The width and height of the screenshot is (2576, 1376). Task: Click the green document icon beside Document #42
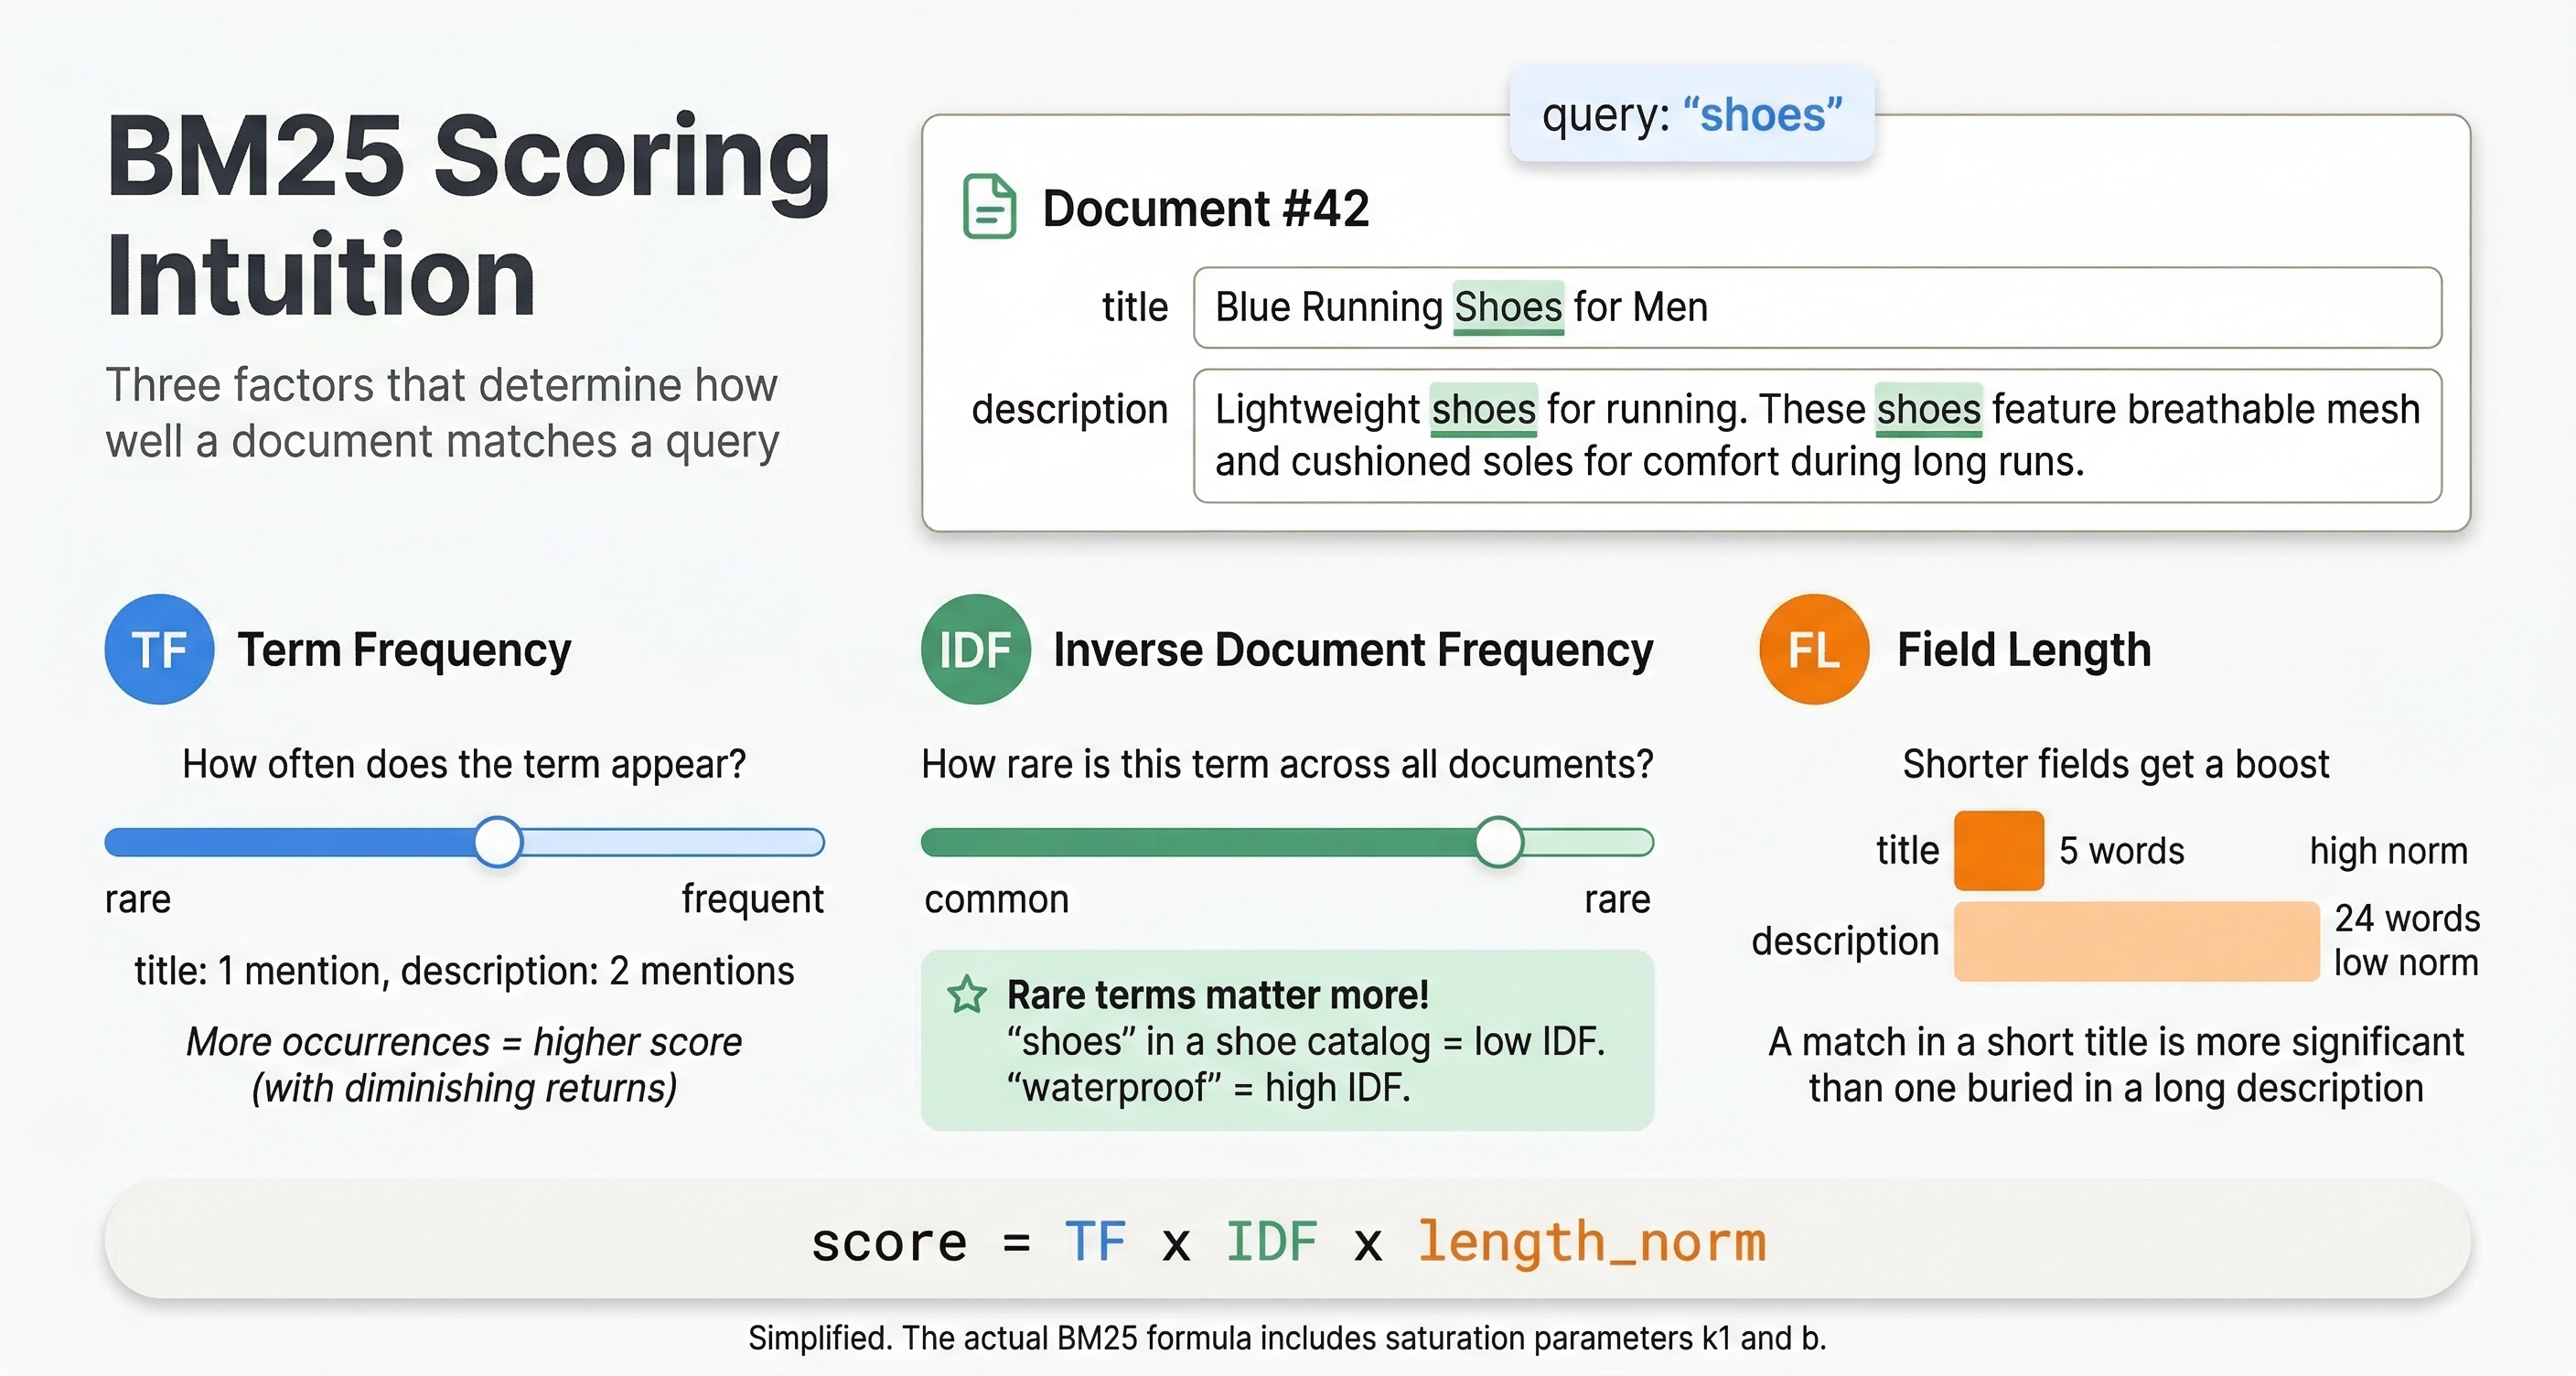(989, 206)
